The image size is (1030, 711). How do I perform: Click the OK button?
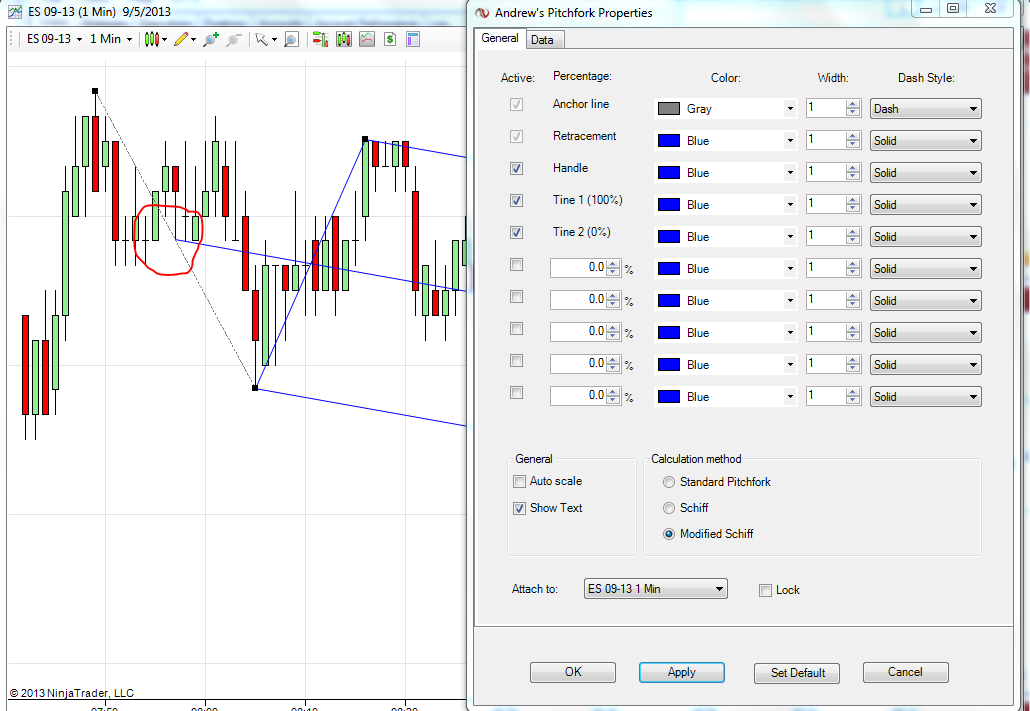pyautogui.click(x=573, y=672)
